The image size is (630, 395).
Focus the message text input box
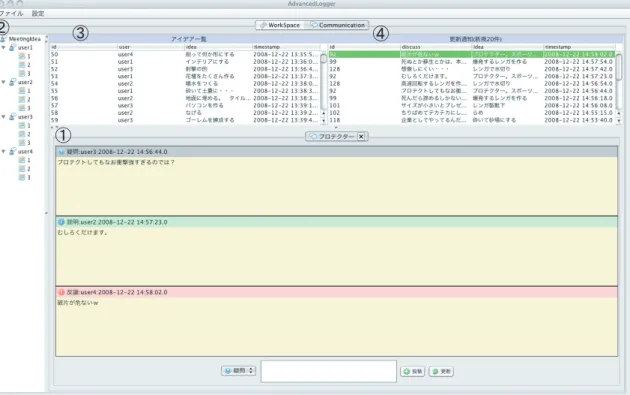point(329,371)
